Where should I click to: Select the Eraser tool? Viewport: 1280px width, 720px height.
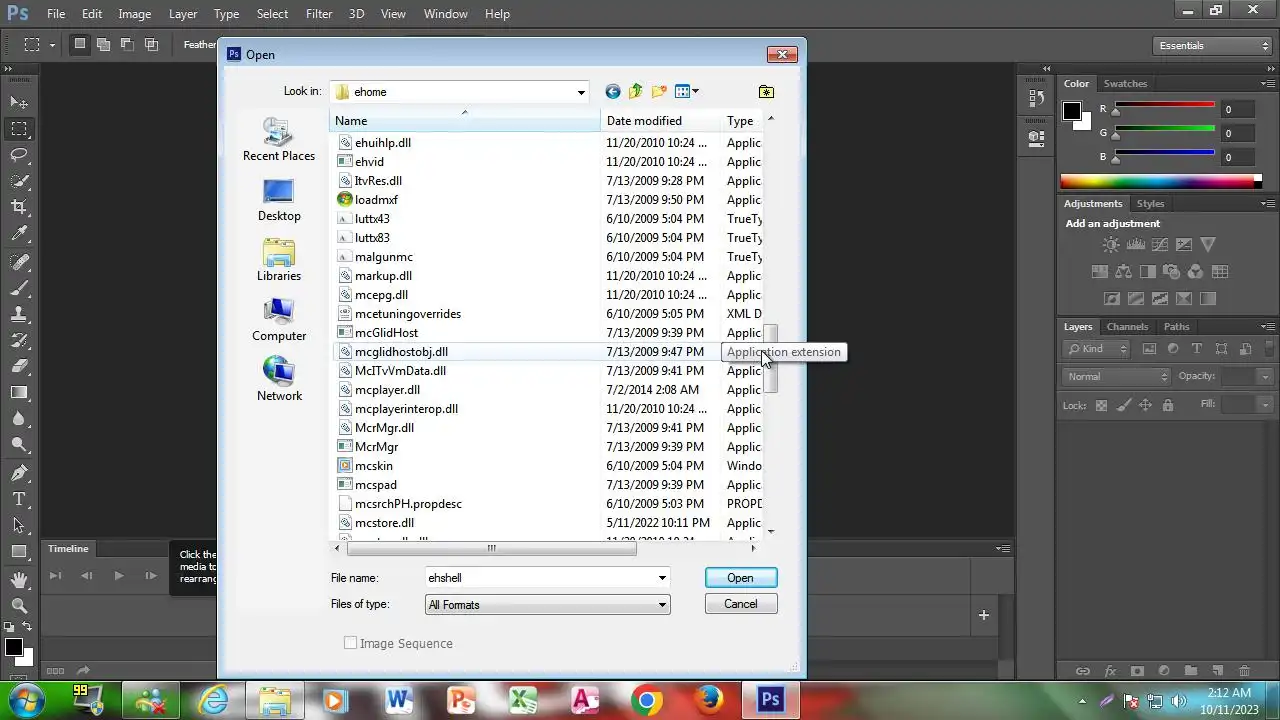[x=19, y=366]
